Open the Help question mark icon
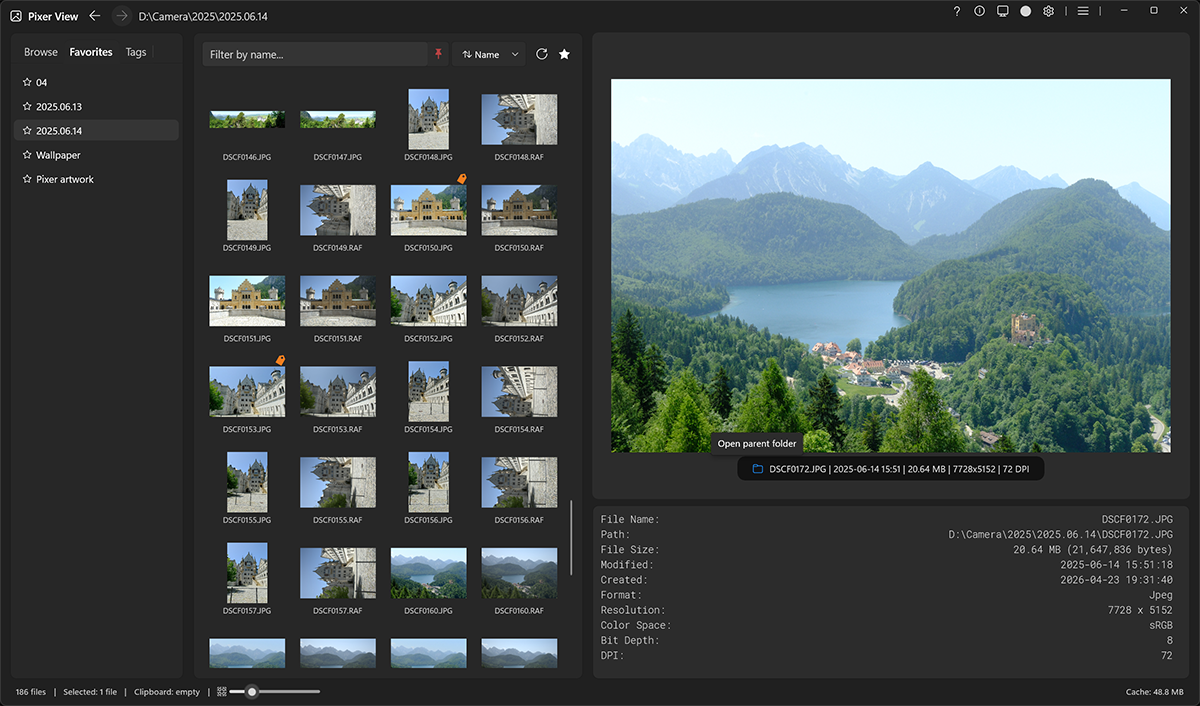This screenshot has height=706, width=1200. (x=956, y=11)
